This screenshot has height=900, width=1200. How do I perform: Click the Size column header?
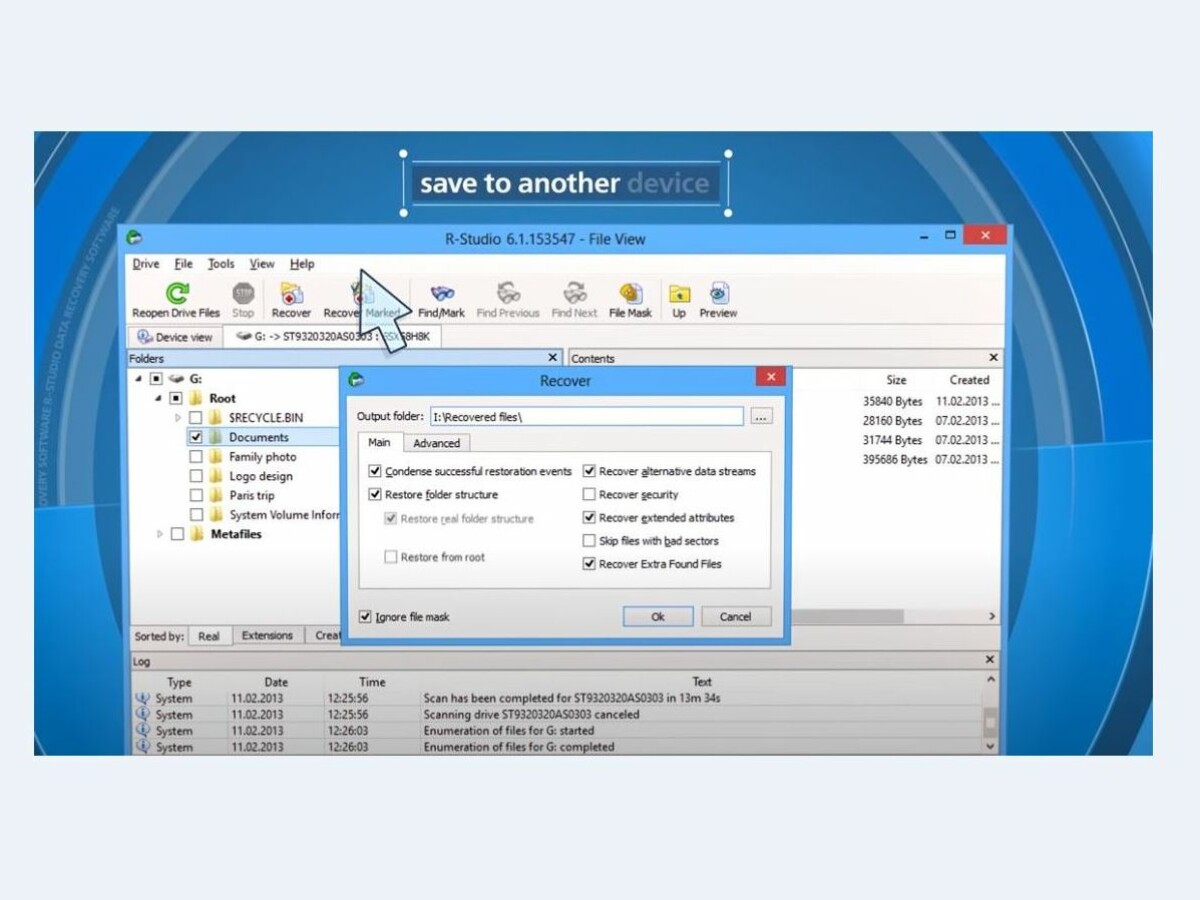point(897,380)
